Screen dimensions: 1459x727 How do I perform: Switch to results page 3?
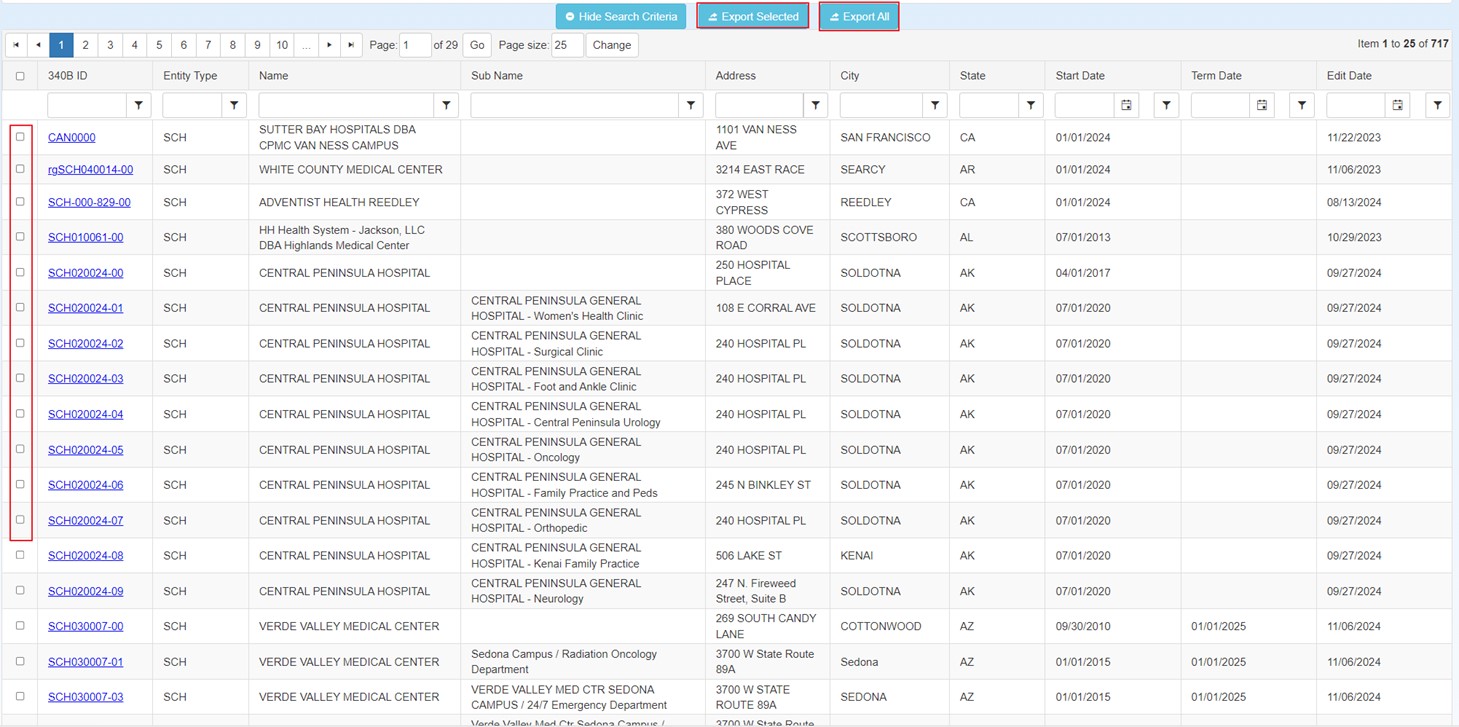(x=110, y=45)
